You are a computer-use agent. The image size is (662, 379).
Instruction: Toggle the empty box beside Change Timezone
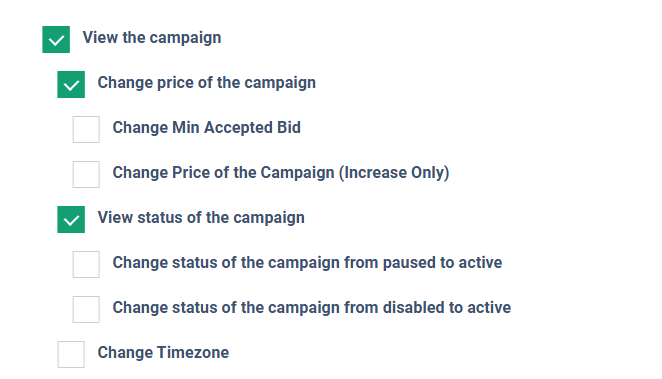pos(71,355)
